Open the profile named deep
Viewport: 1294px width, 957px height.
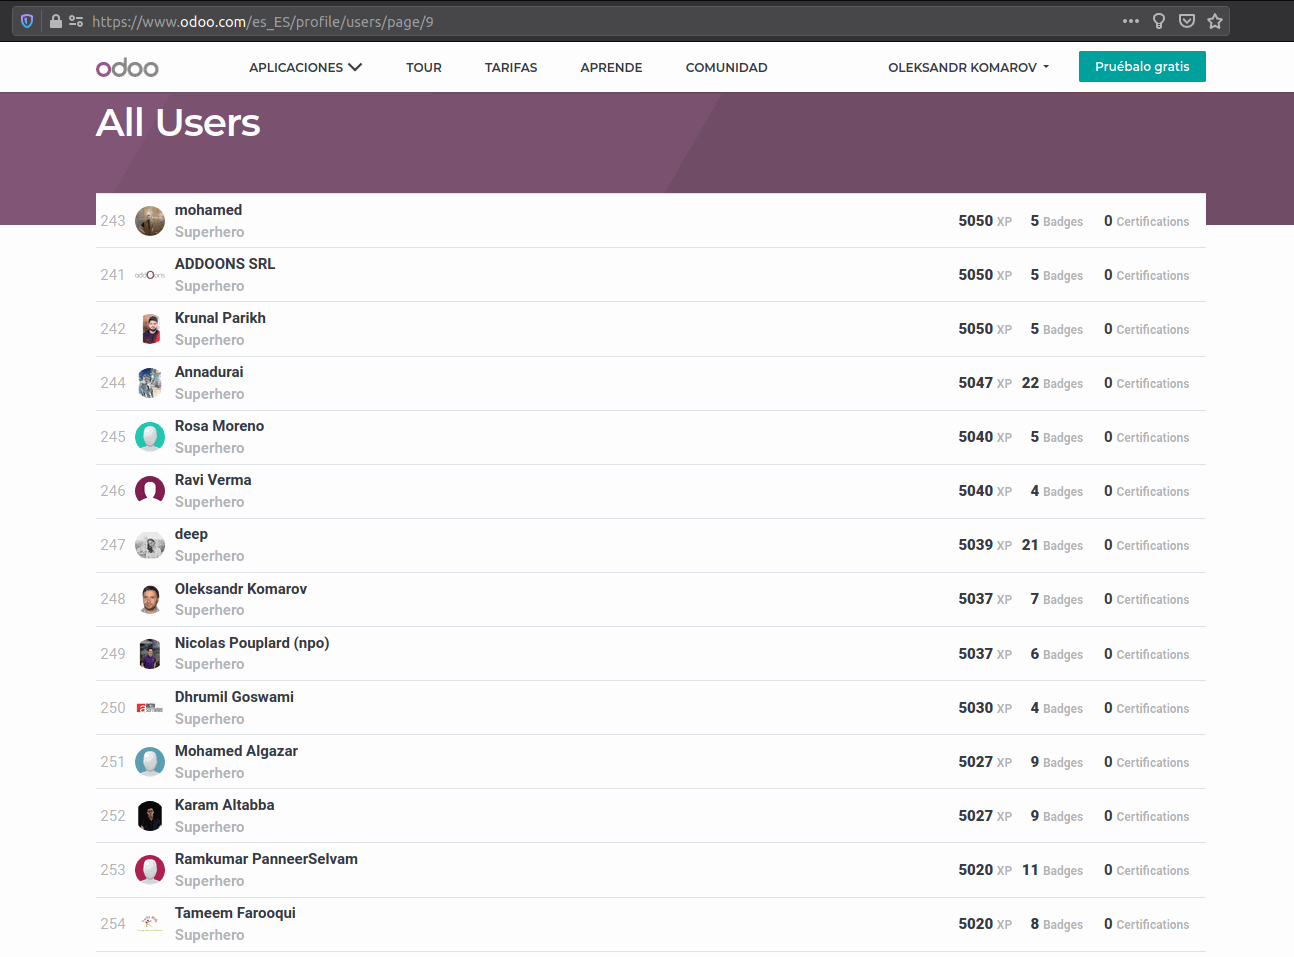click(191, 534)
